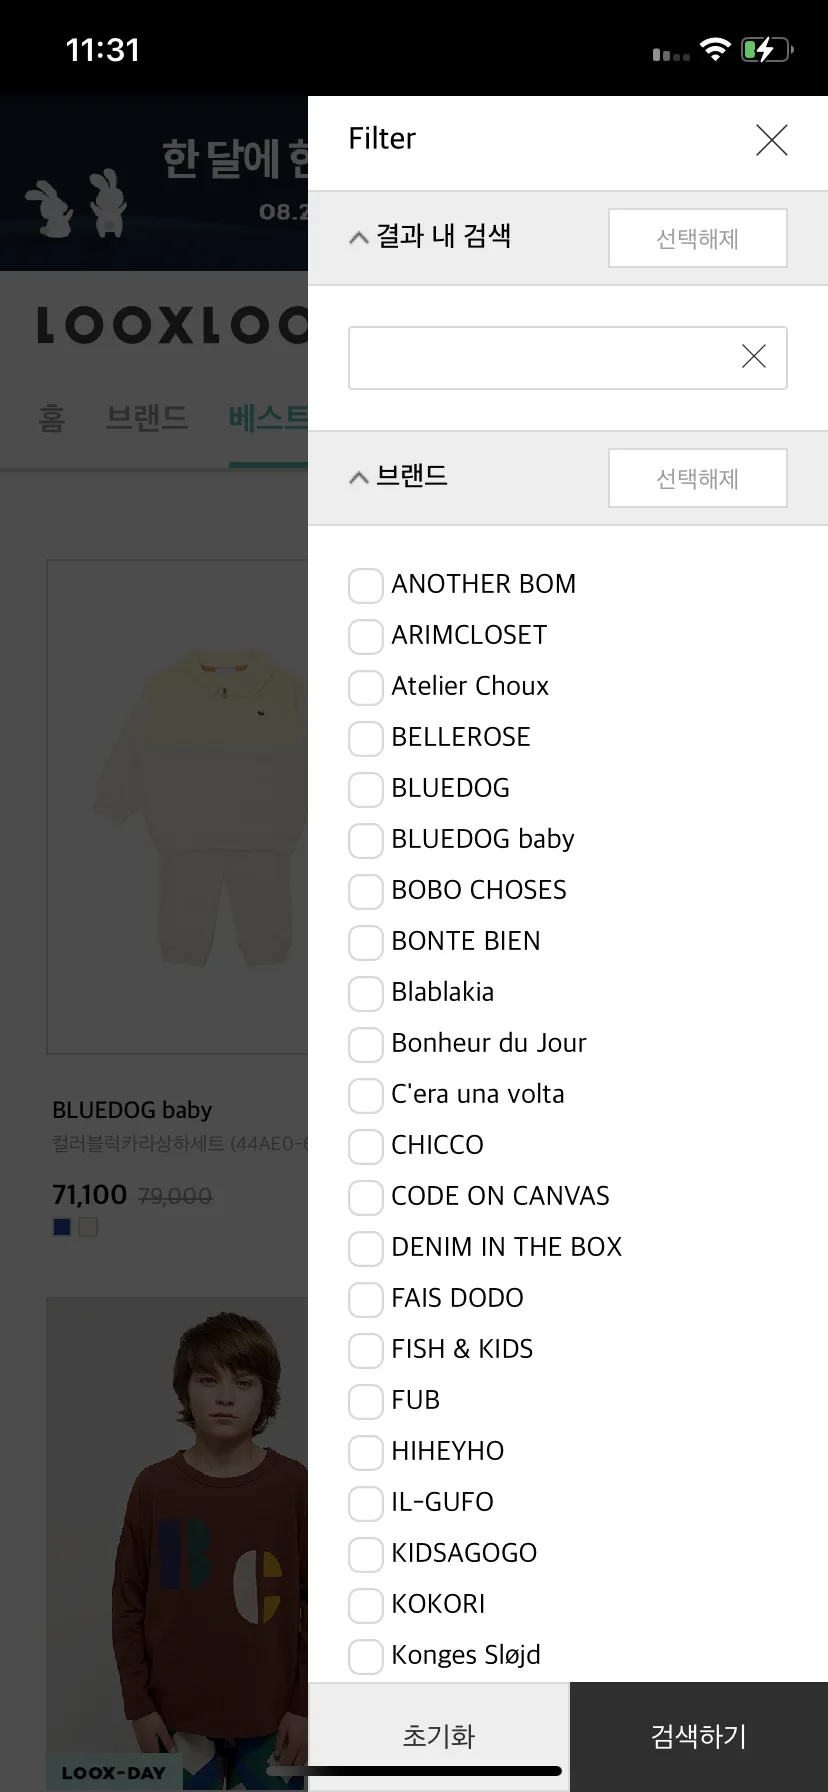Enable the BLUEDOG baby checkbox
Screen dimensions: 828x1792
[366, 840]
